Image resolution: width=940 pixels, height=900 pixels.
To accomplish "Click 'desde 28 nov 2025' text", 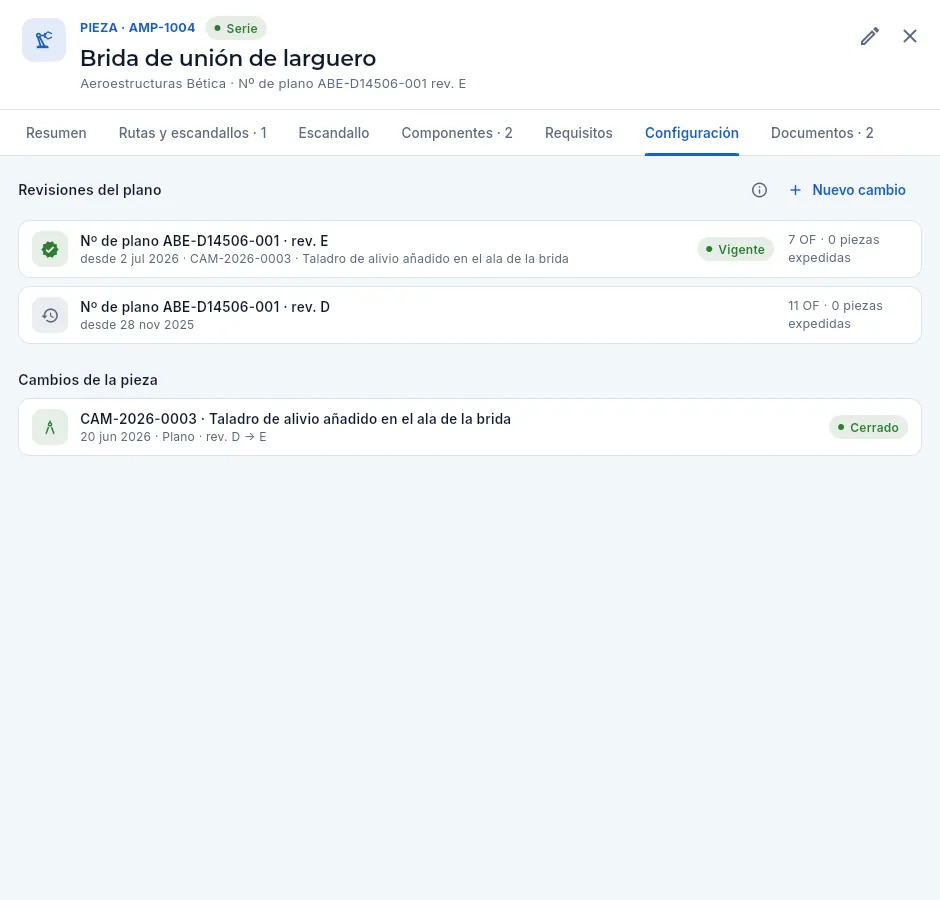I will coord(137,325).
